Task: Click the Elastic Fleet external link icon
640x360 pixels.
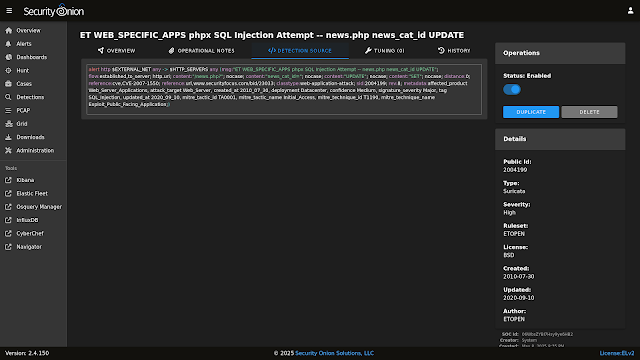Action: tap(8, 193)
